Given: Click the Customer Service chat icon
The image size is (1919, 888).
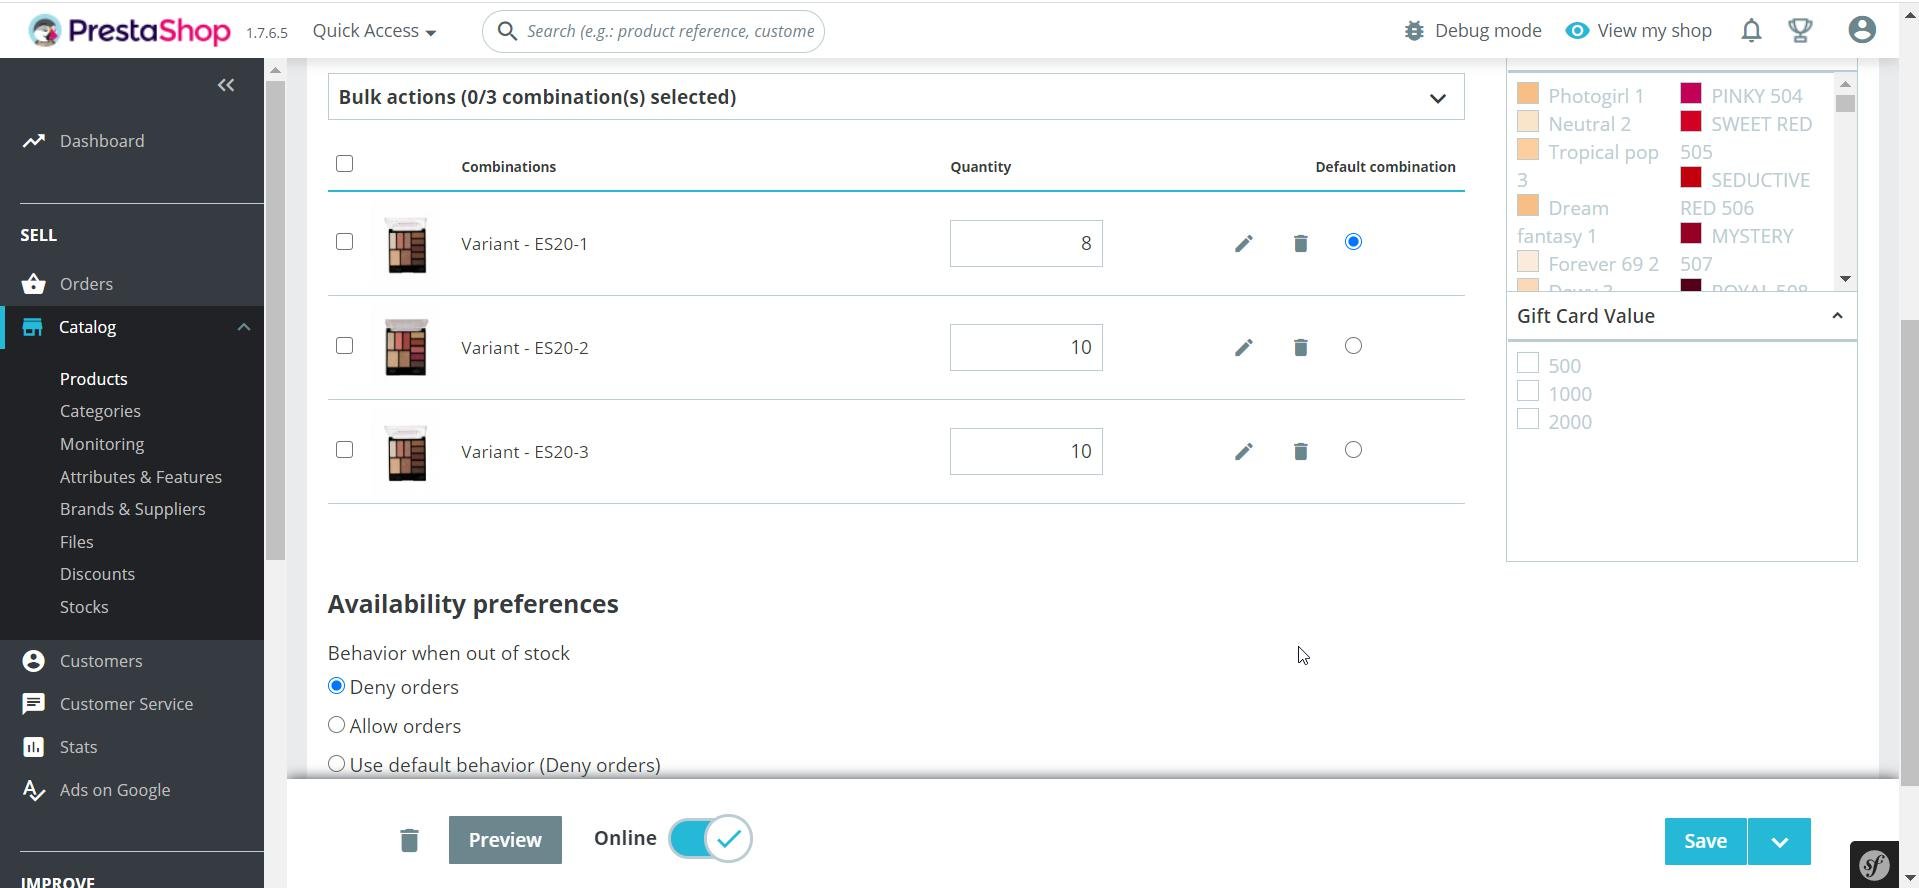Looking at the screenshot, I should tap(33, 704).
